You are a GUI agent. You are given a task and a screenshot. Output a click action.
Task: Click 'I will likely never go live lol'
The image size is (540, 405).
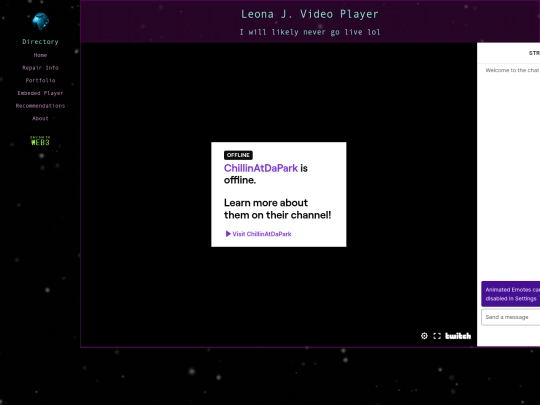coord(310,32)
